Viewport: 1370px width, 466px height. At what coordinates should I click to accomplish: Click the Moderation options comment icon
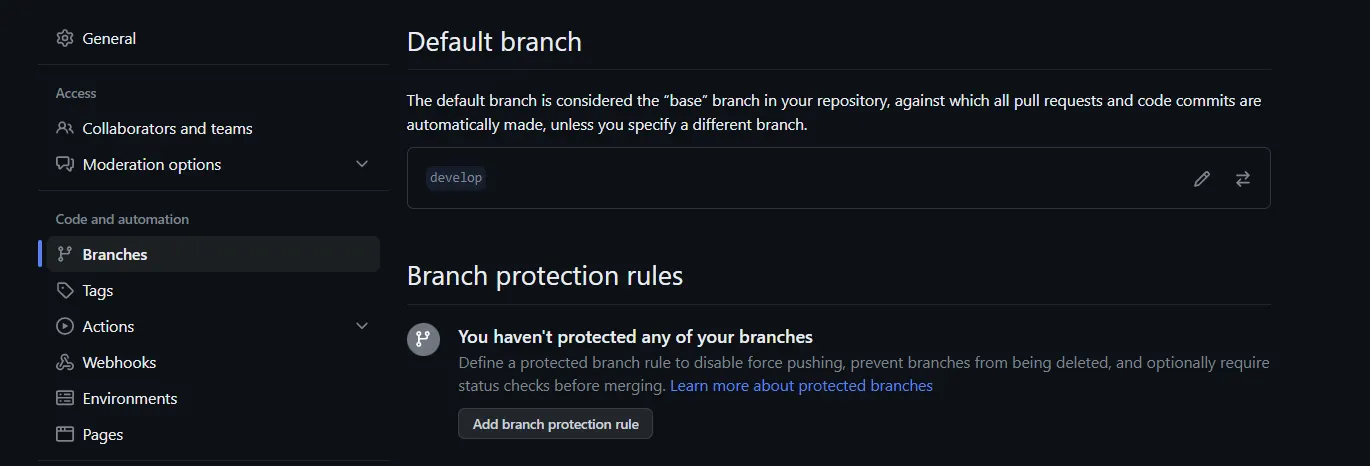pyautogui.click(x=65, y=164)
